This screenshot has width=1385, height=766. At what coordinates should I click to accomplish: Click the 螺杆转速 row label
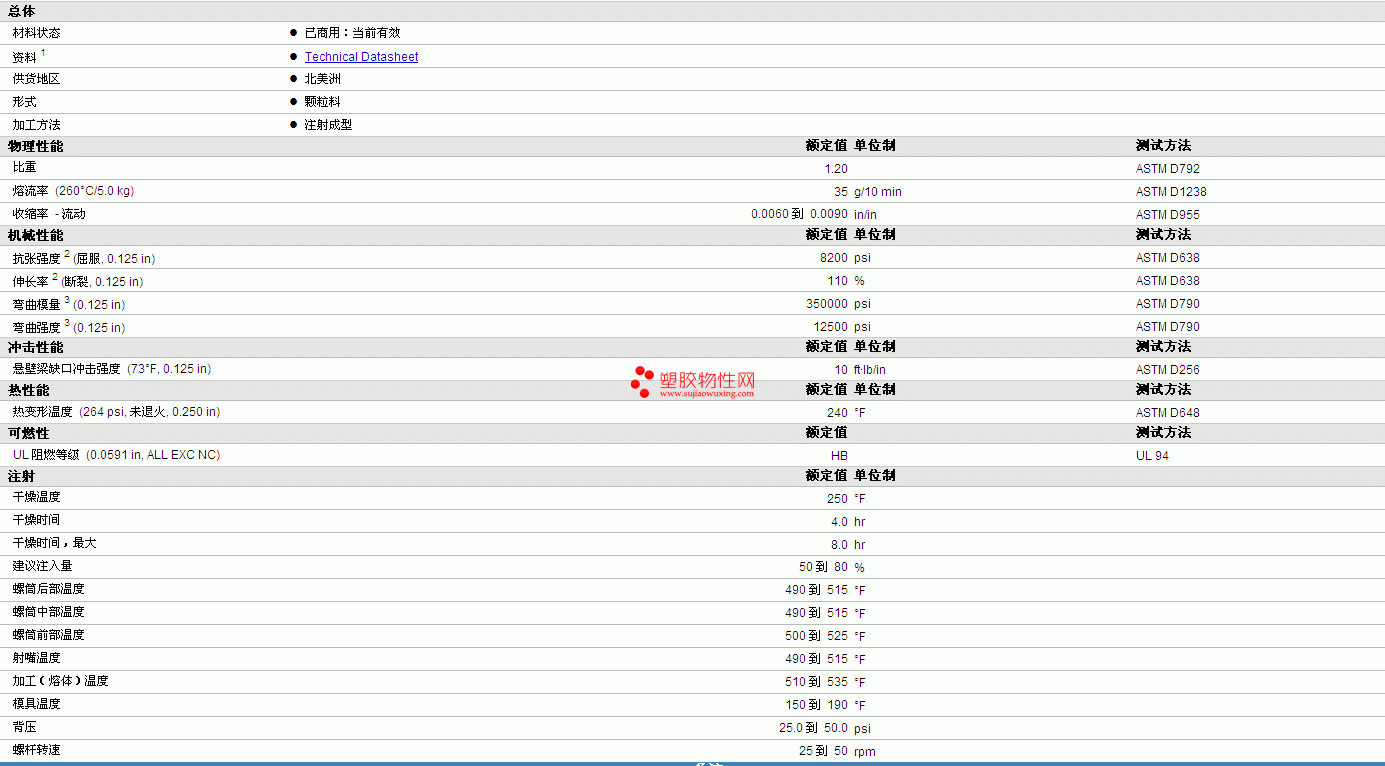click(x=36, y=750)
